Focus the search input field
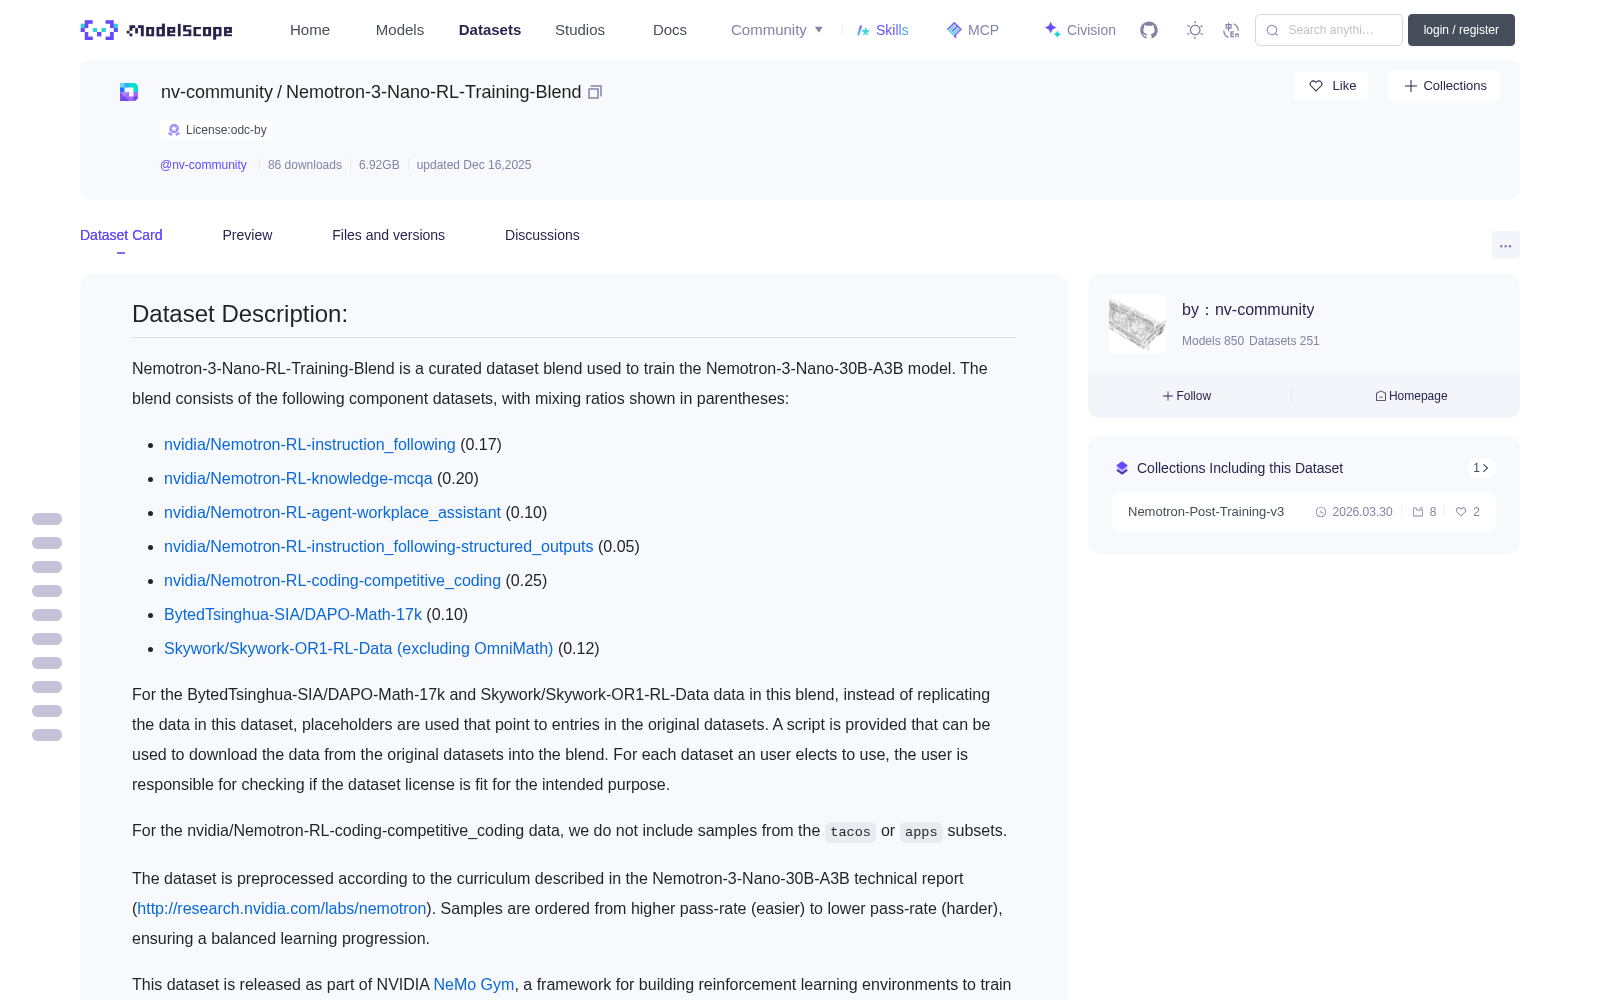This screenshot has width=1600, height=1000. point(1329,30)
